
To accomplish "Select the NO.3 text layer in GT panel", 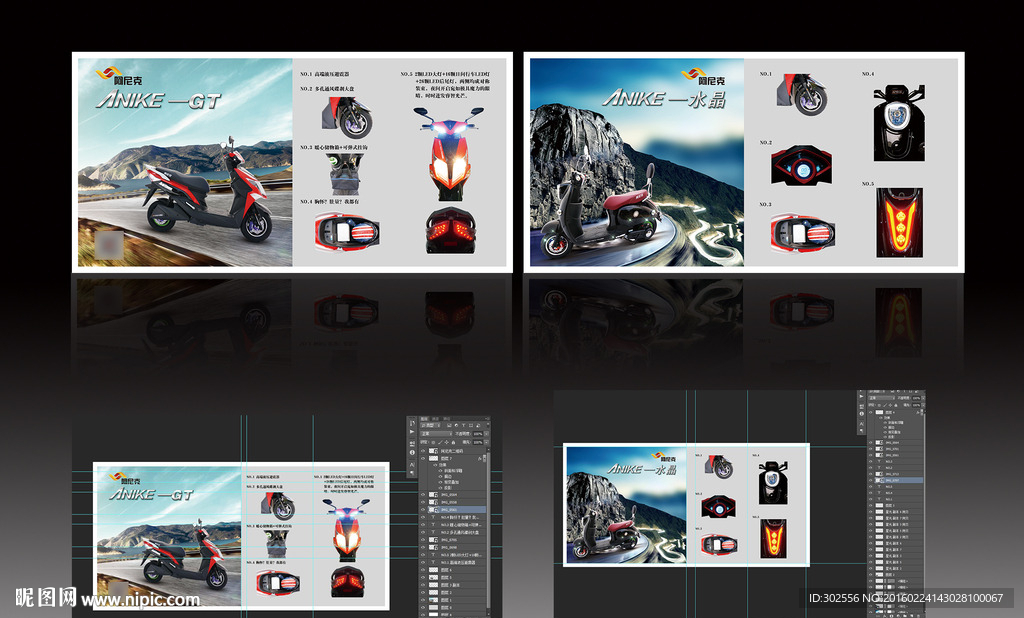I will click(452, 525).
